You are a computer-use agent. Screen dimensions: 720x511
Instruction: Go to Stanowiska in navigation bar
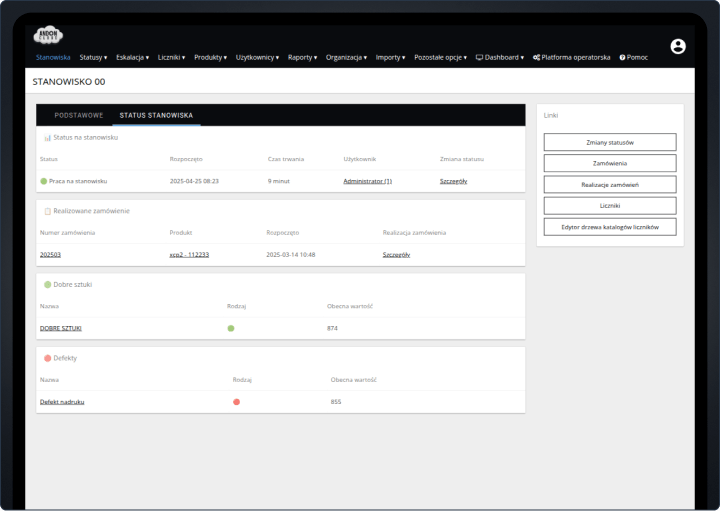[53, 58]
